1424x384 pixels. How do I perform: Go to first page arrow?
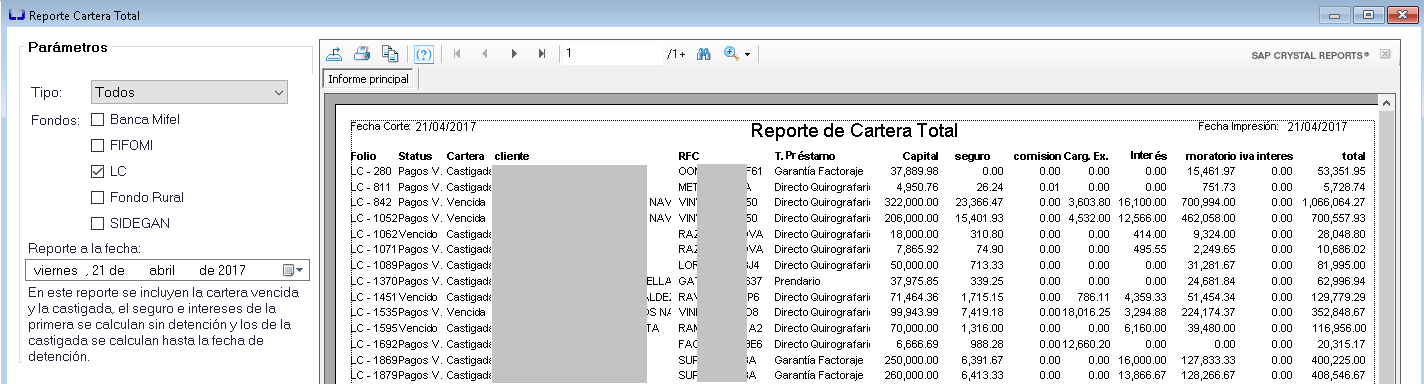pos(457,53)
